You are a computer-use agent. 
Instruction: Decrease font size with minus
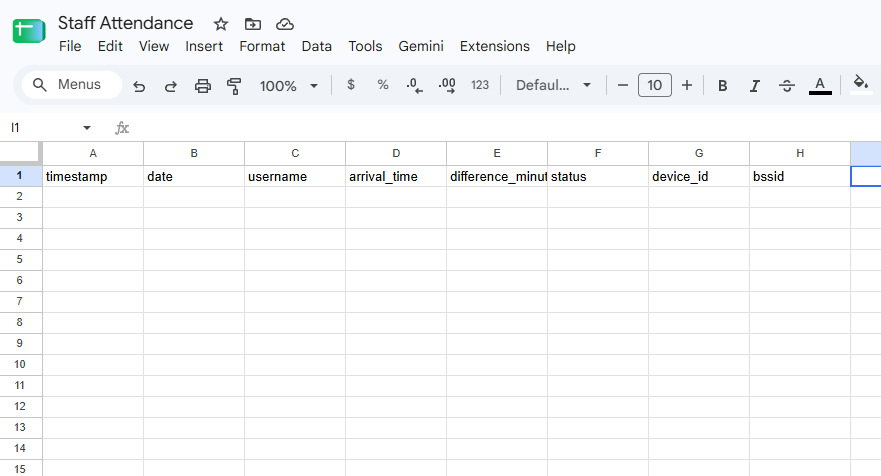623,85
